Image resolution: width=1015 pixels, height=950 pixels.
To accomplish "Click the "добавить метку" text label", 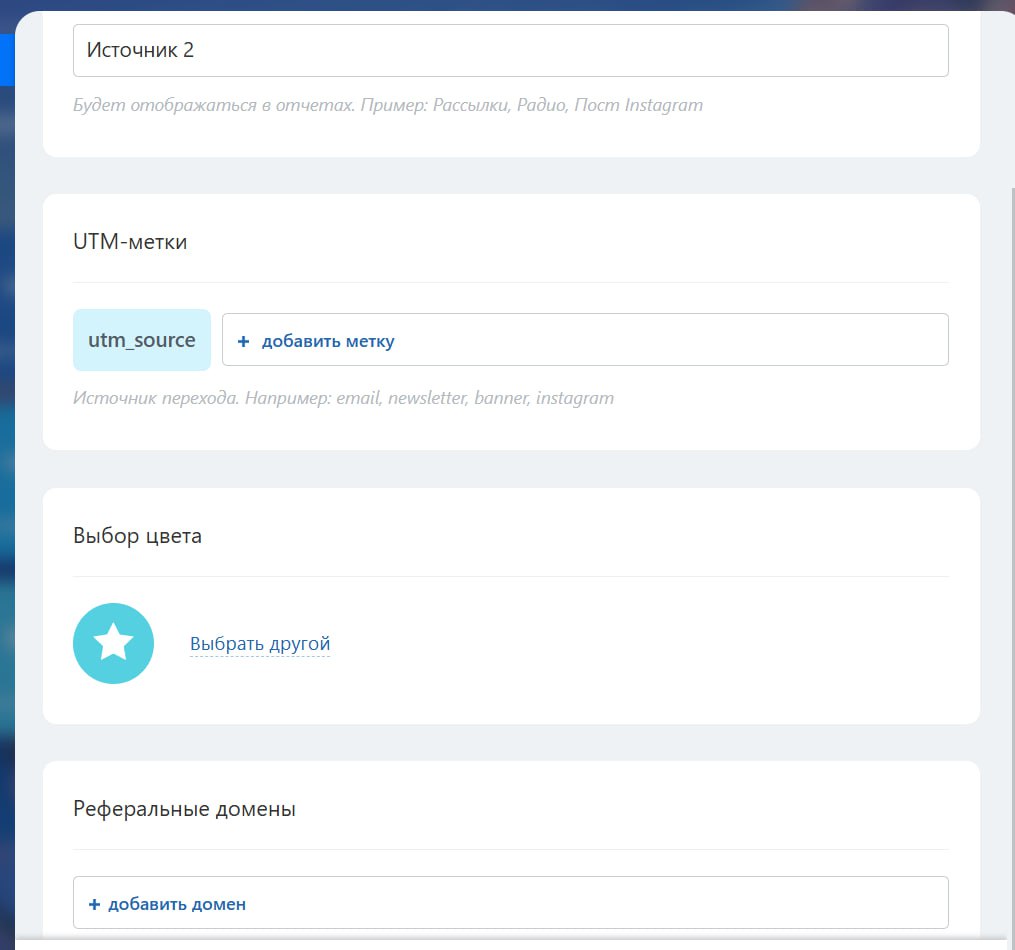I will 328,341.
